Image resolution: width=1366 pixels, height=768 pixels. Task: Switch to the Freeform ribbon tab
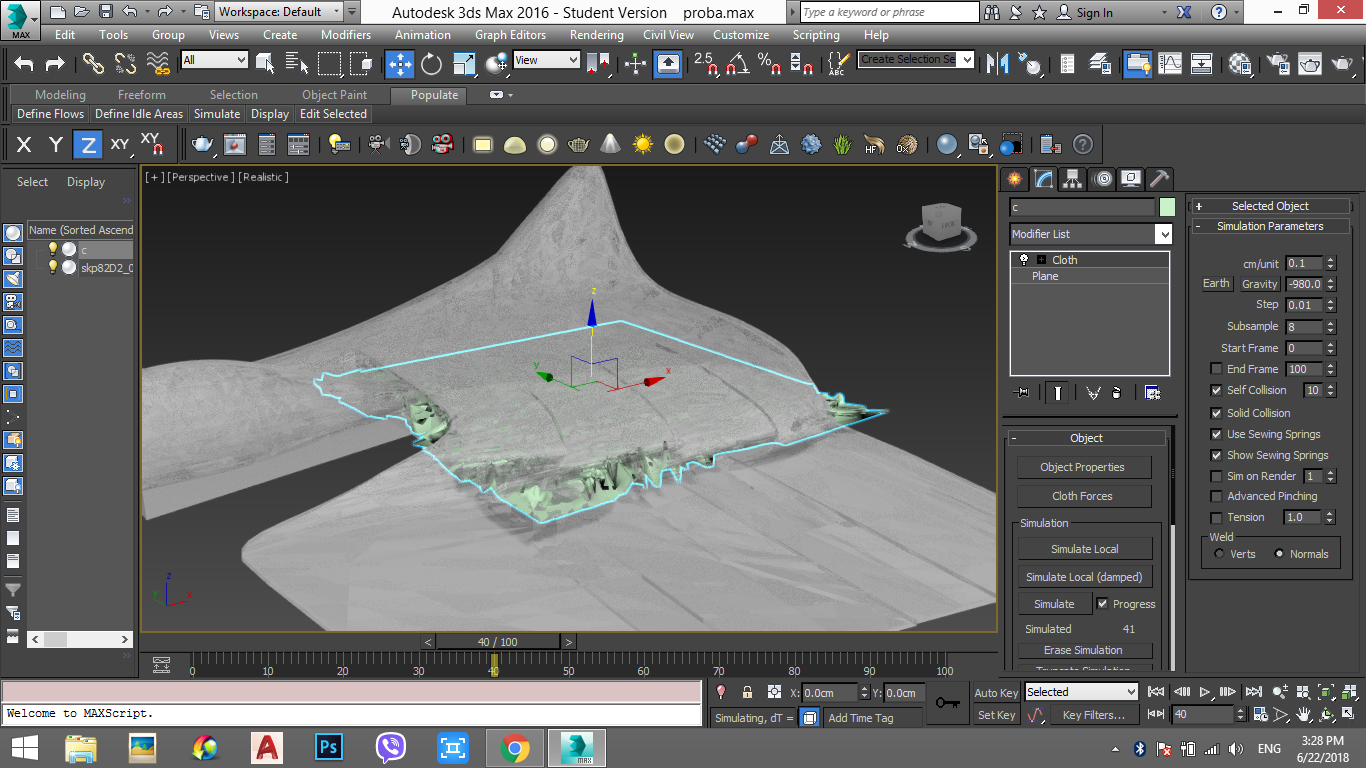click(142, 95)
